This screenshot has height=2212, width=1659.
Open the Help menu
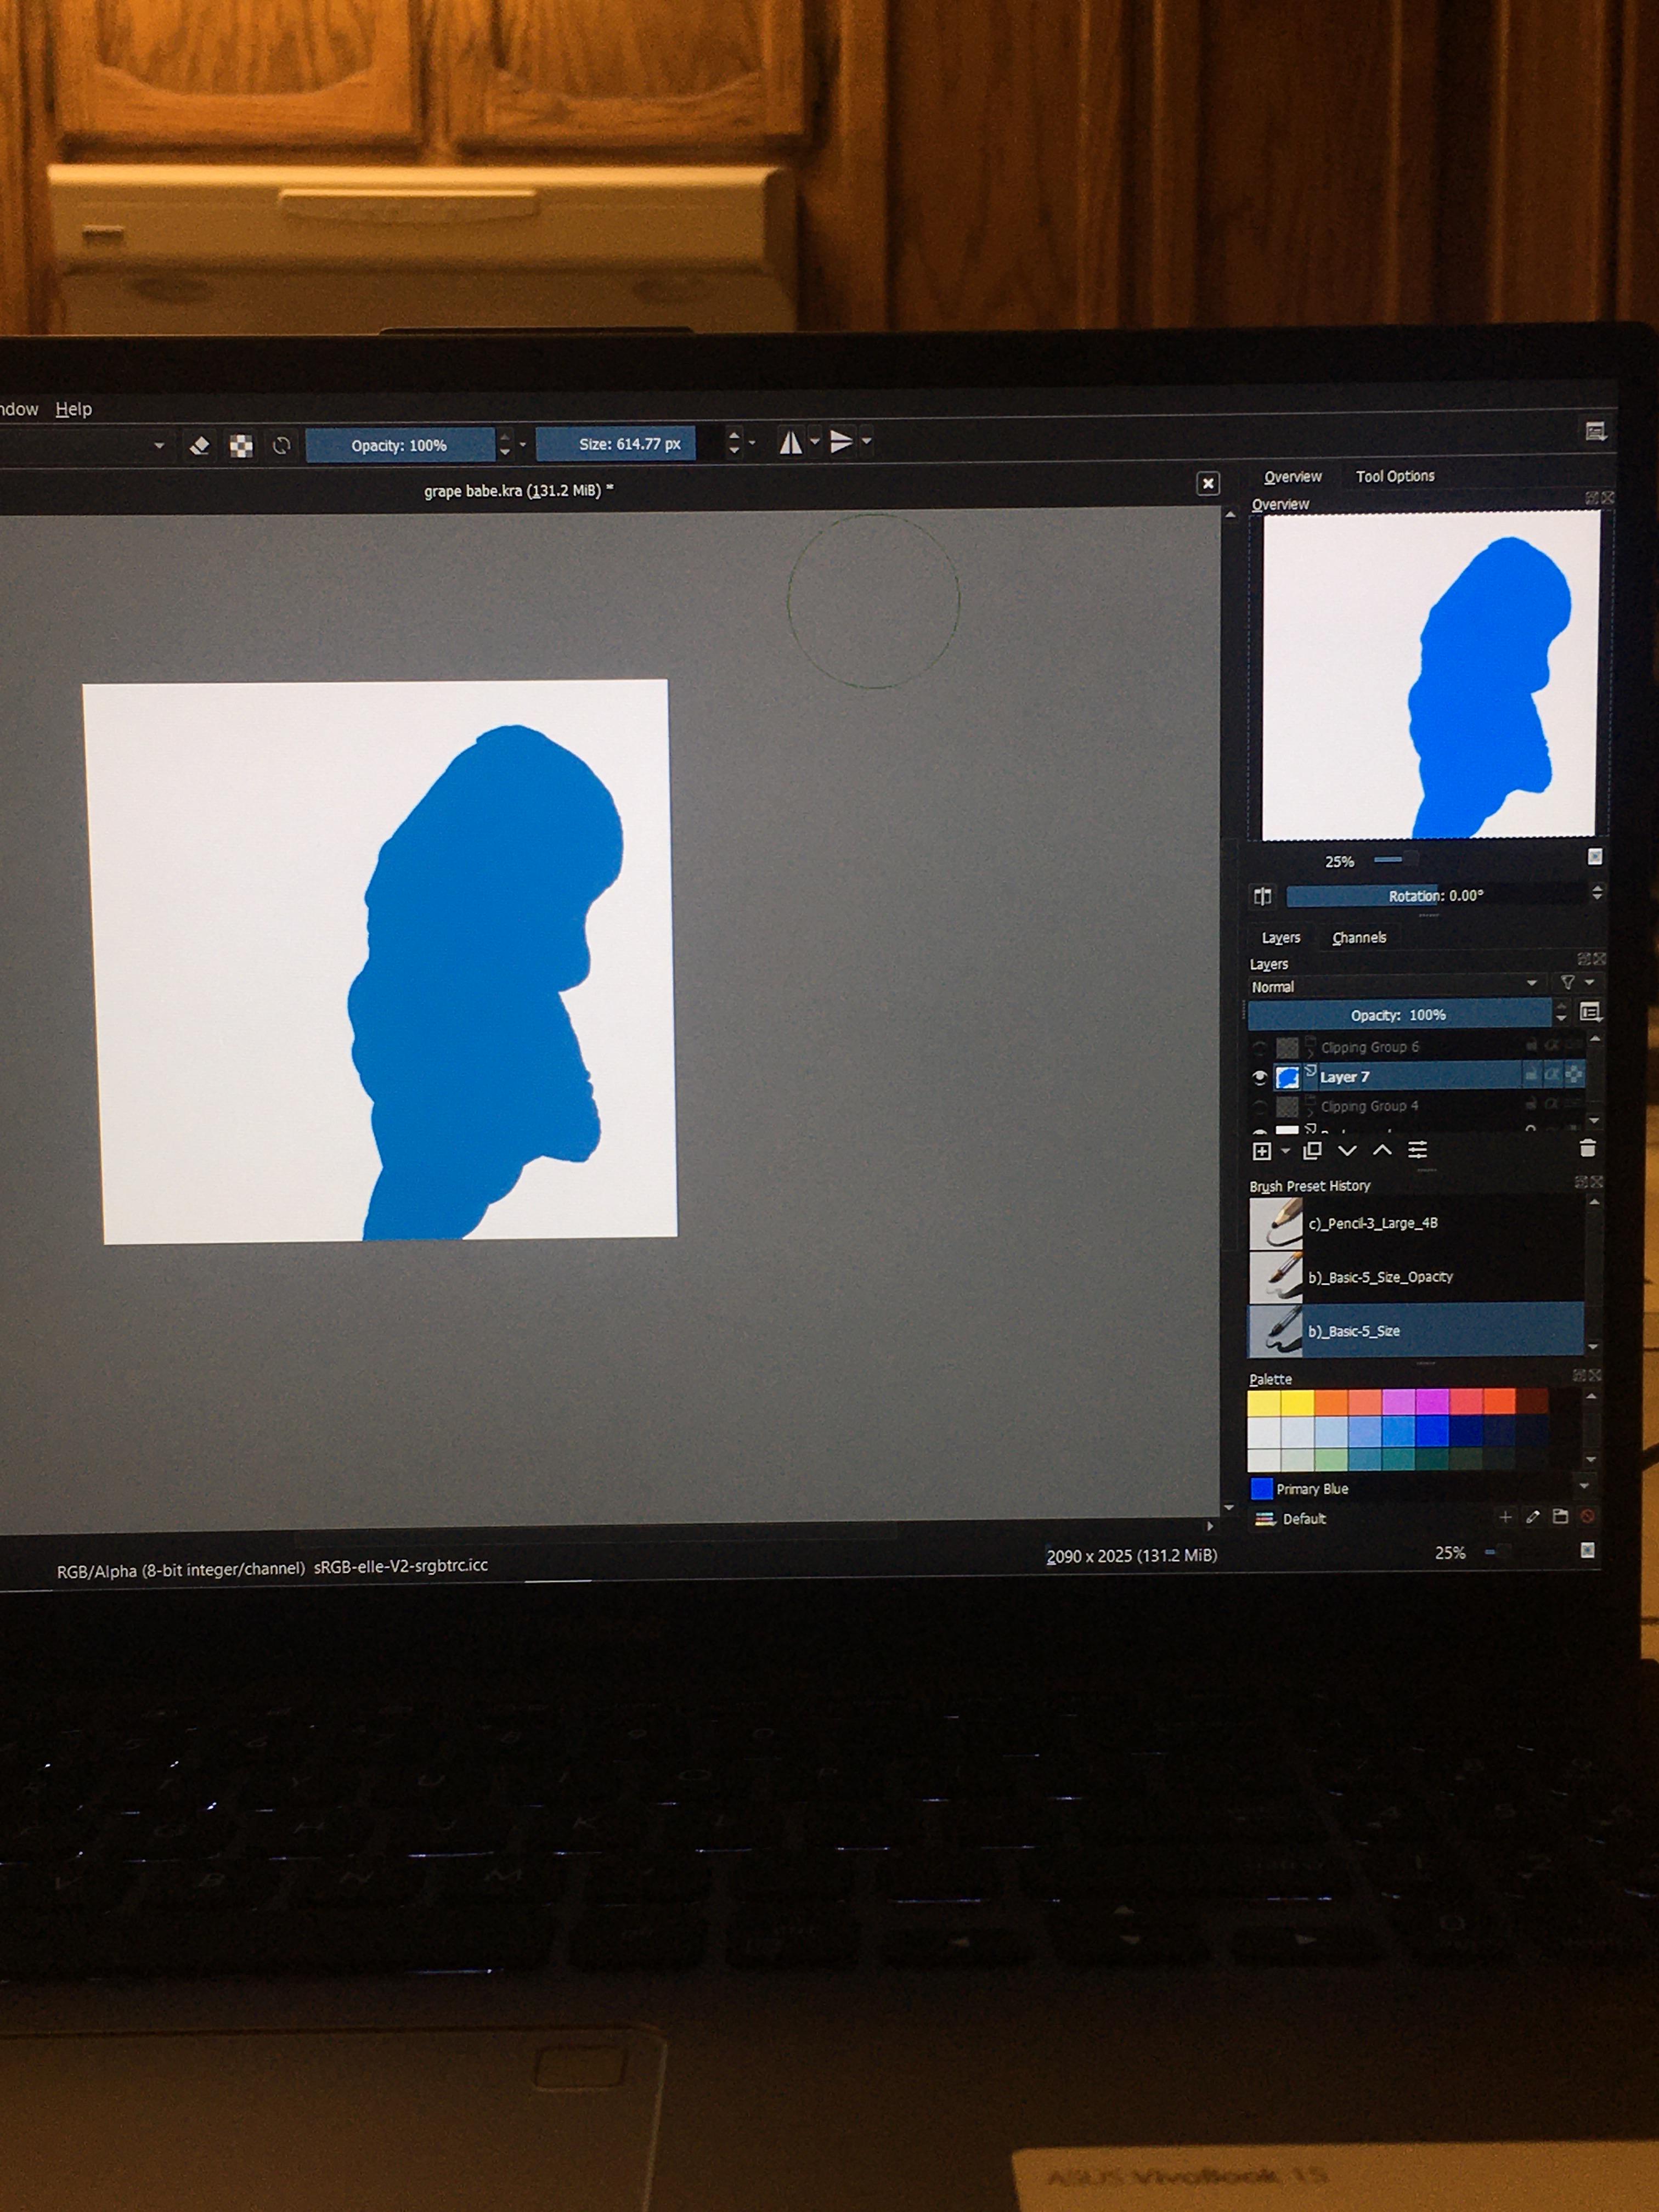pos(74,408)
